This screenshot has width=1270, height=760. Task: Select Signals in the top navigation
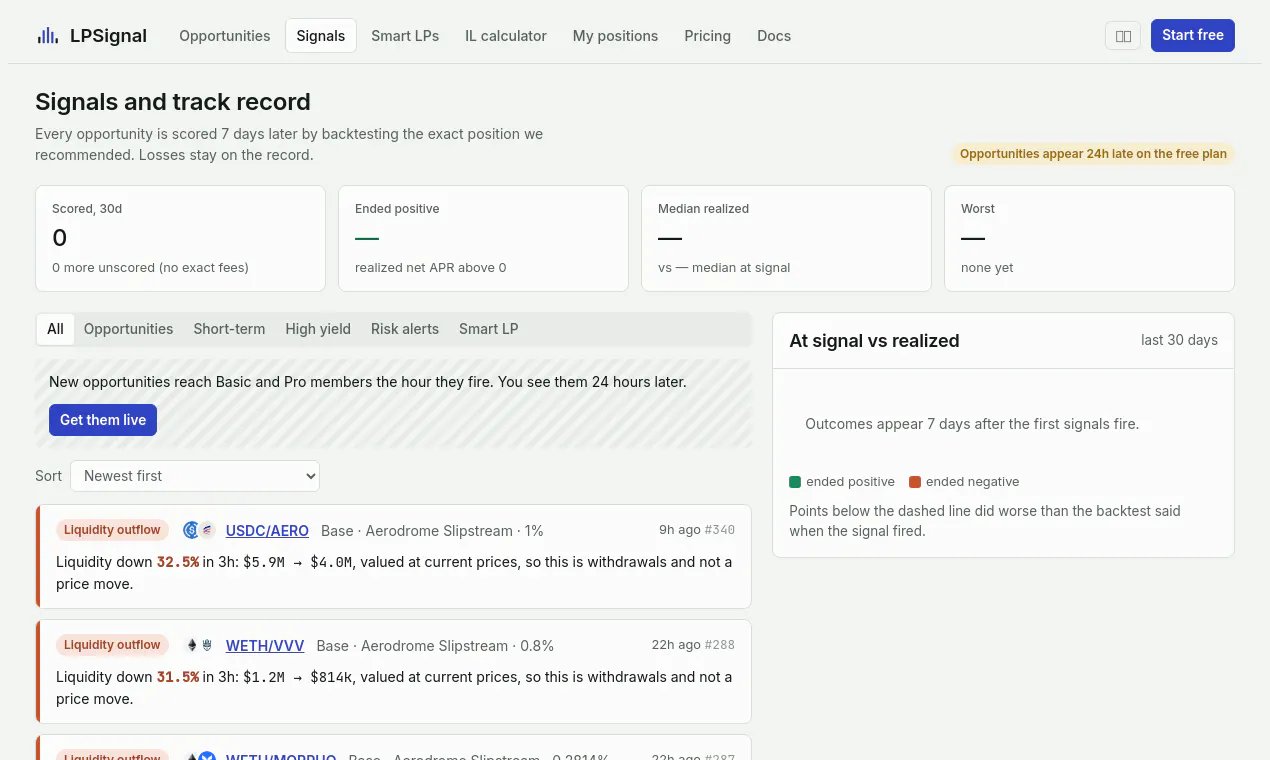pyautogui.click(x=321, y=36)
